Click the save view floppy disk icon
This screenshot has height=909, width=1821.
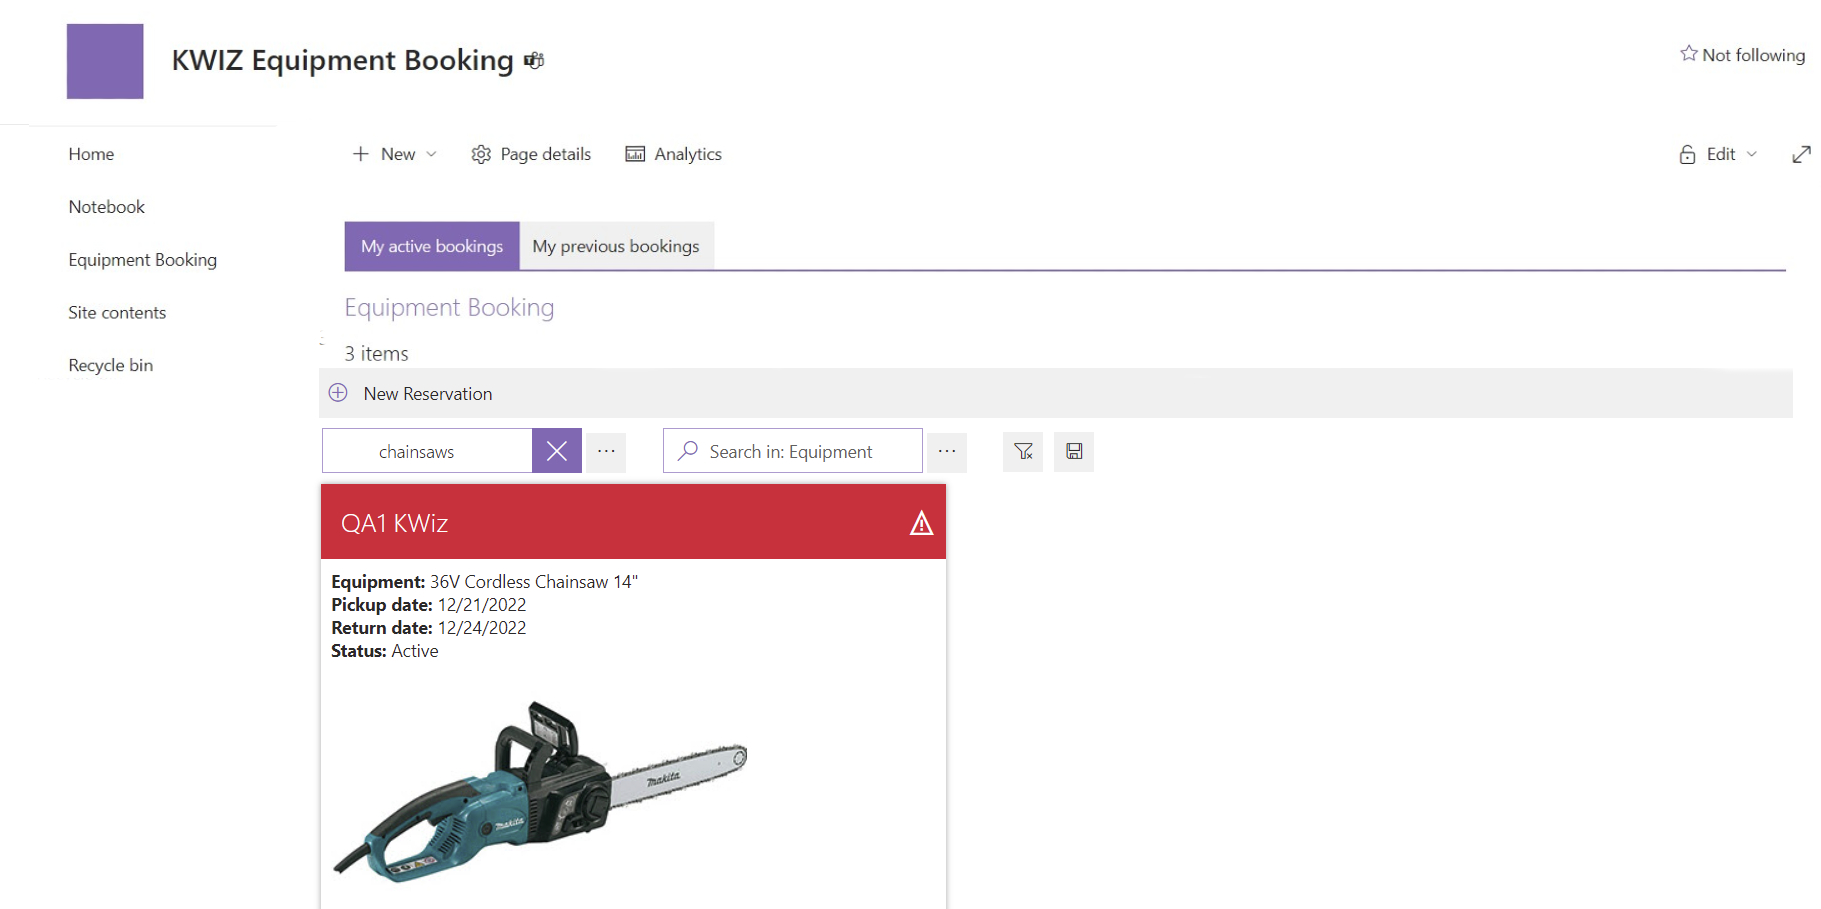pos(1074,452)
